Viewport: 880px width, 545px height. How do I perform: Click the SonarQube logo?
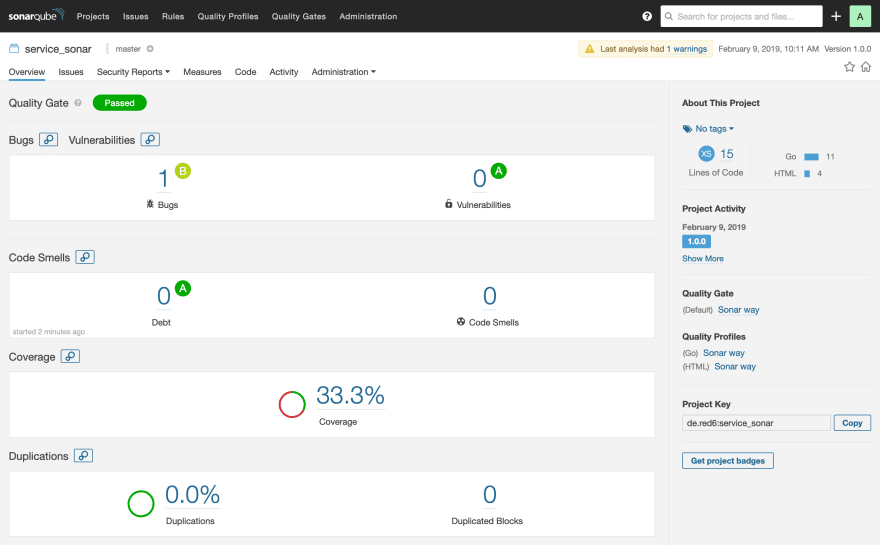[36, 15]
